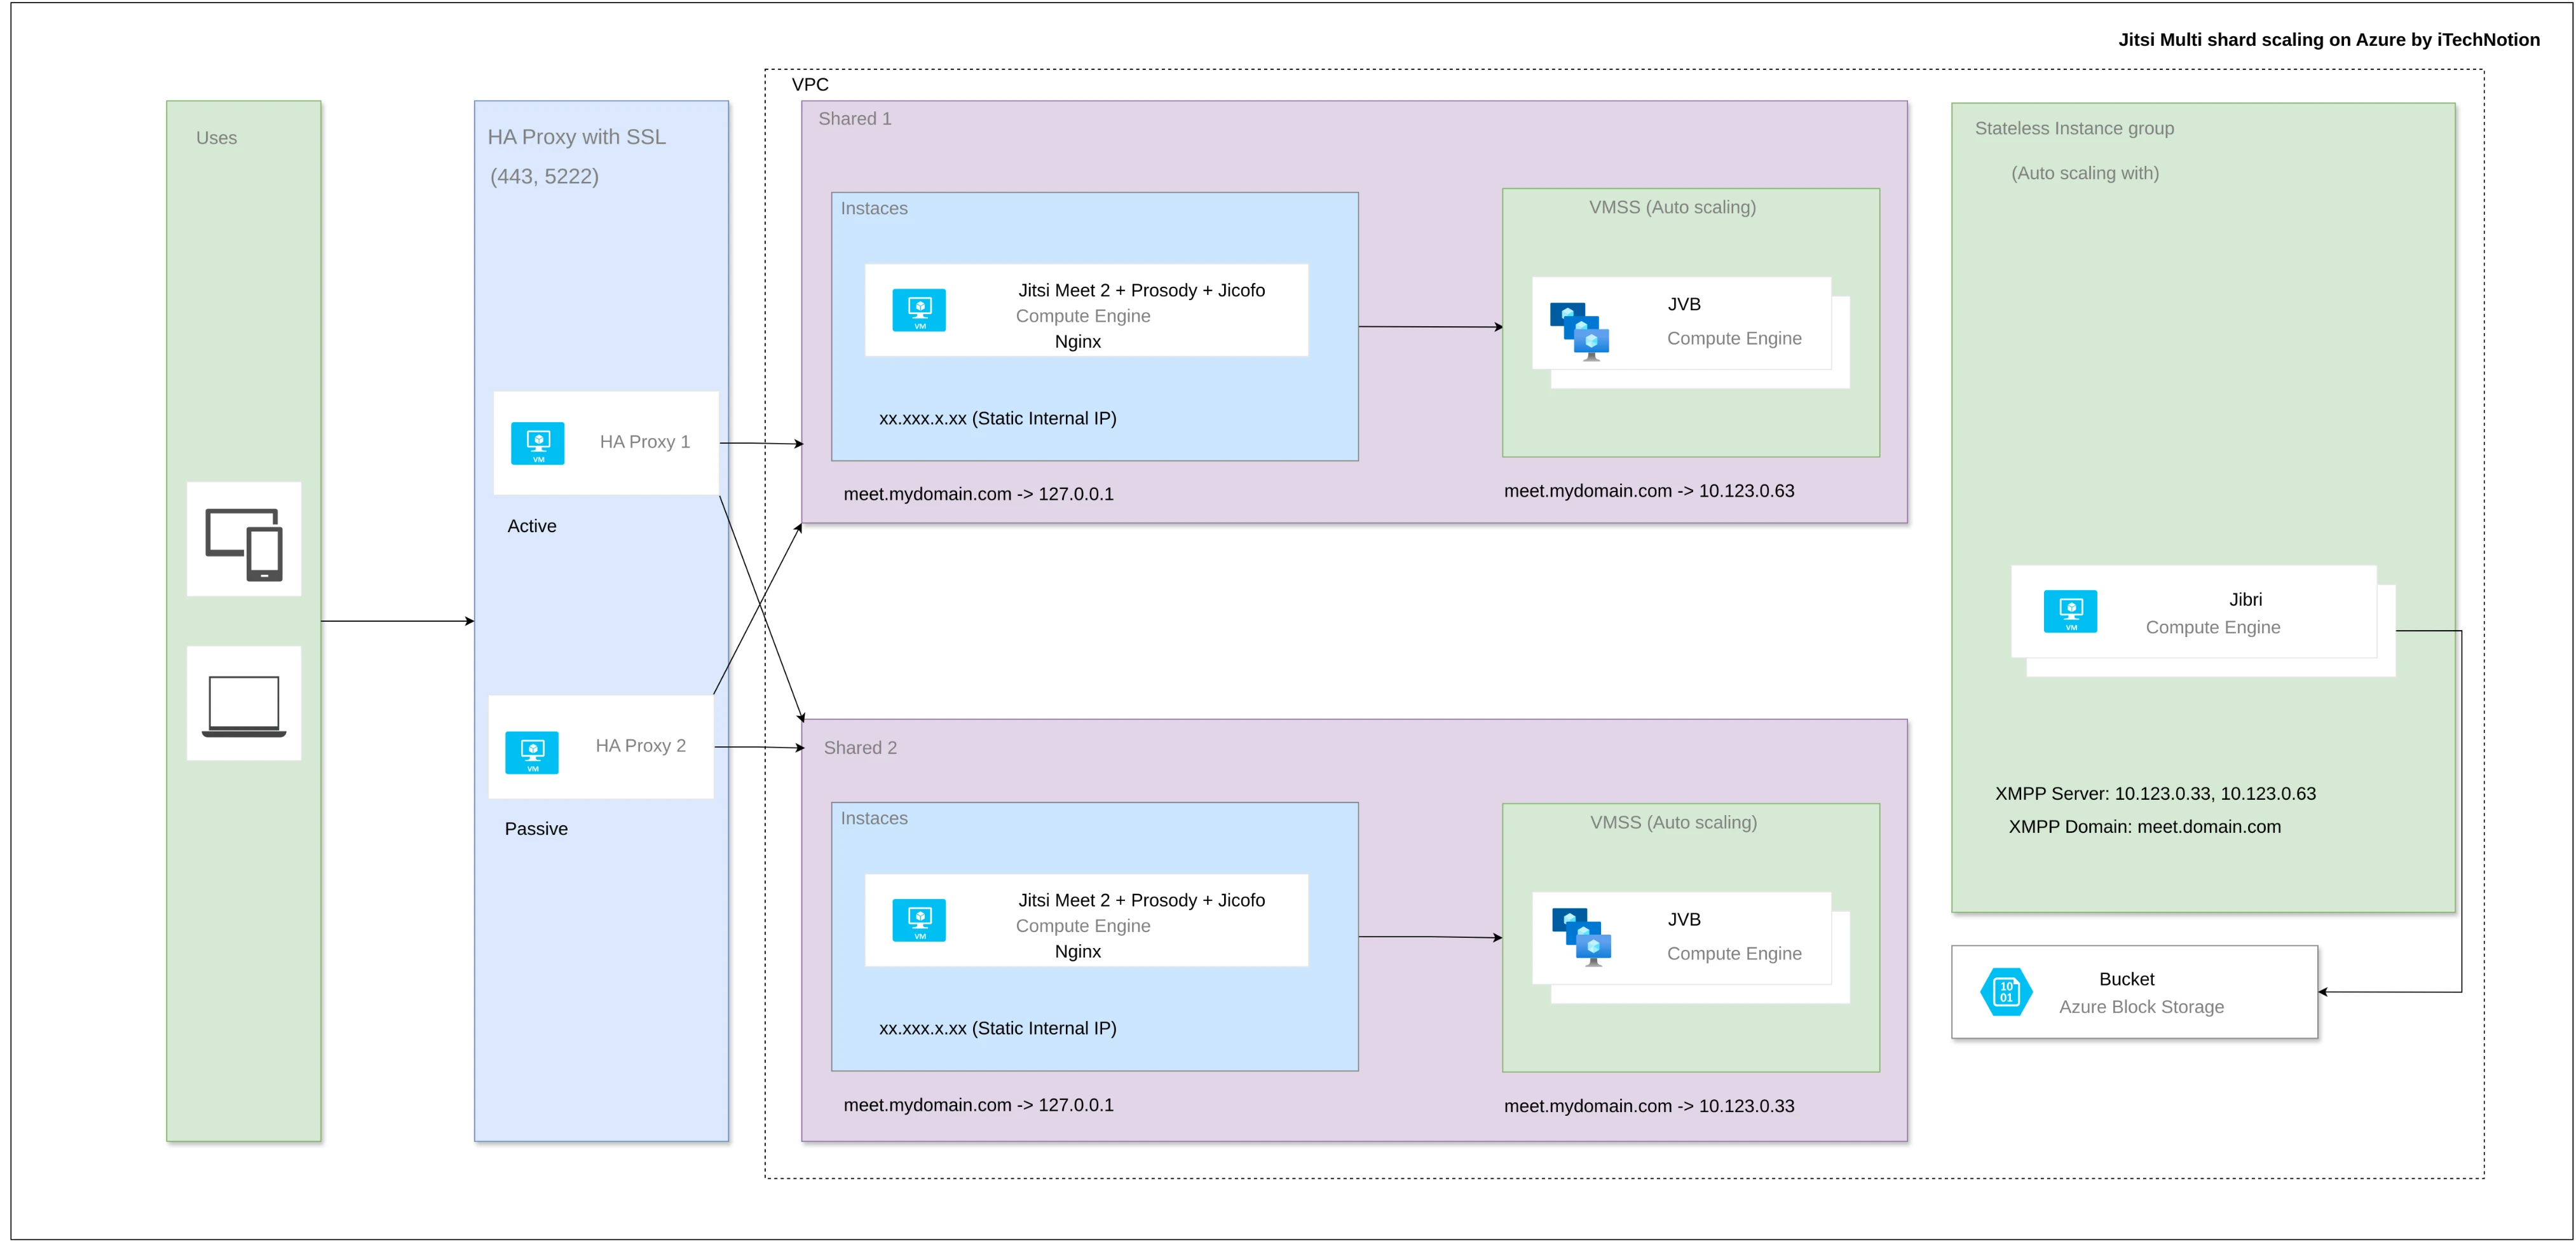Screen dimensions: 2576x1250
Task: Select JVB label in Shared 1
Action: click(x=1684, y=305)
